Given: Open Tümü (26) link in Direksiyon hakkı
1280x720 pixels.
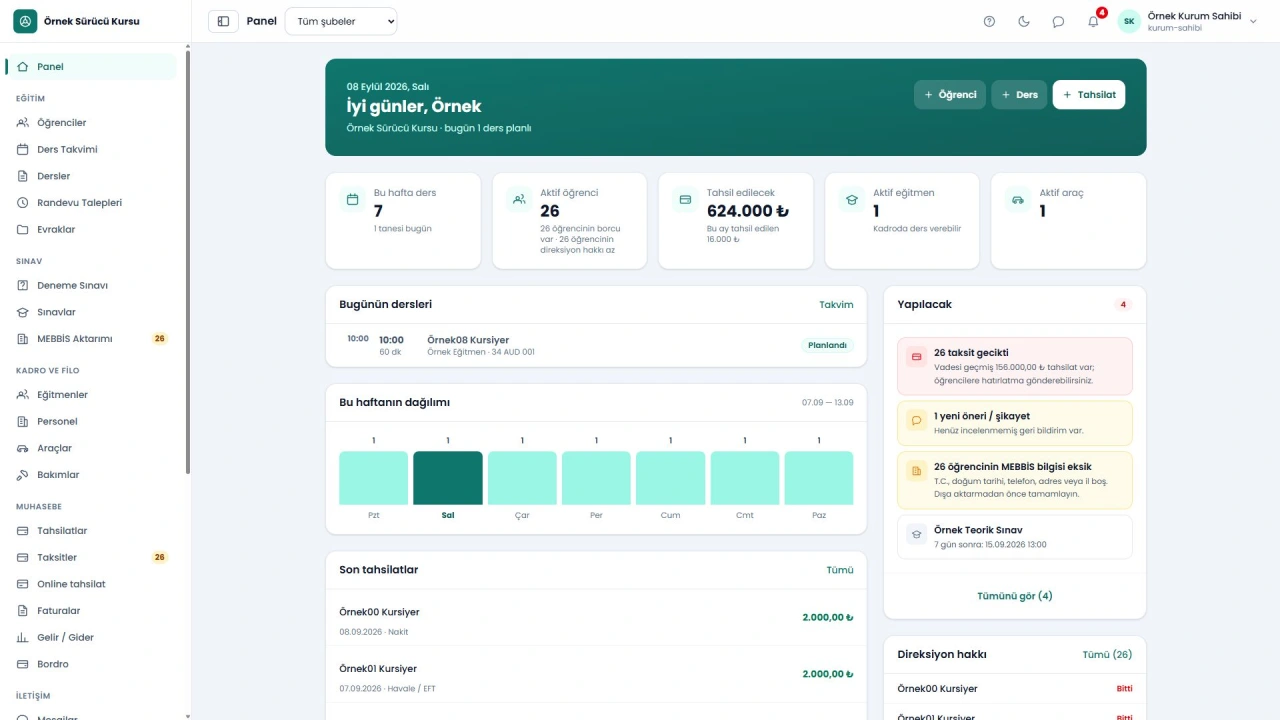Looking at the screenshot, I should tap(1107, 655).
